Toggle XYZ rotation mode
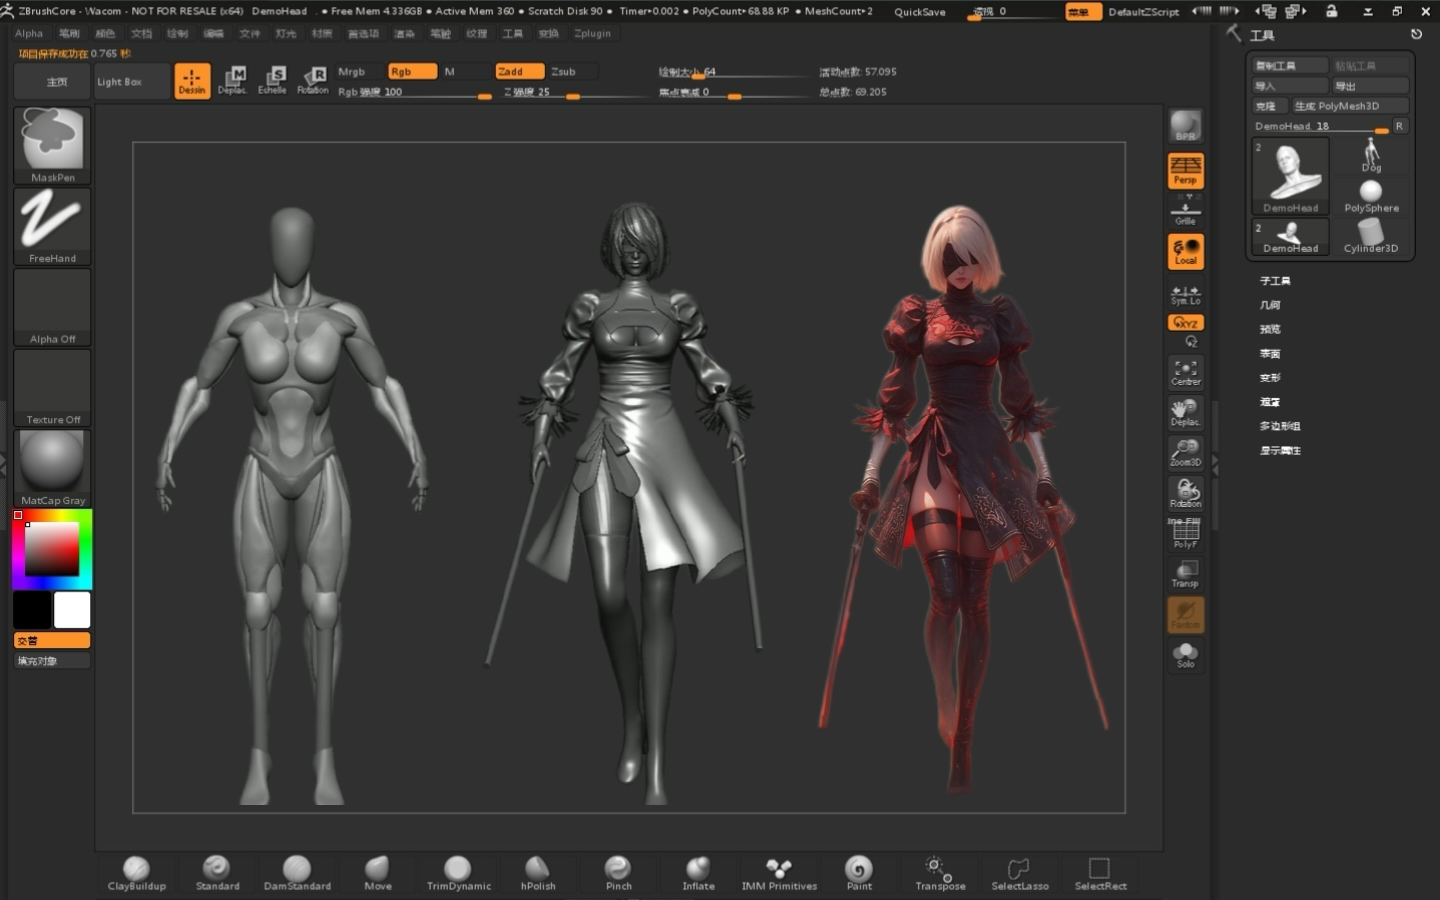This screenshot has height=900, width=1440. pos(1186,323)
